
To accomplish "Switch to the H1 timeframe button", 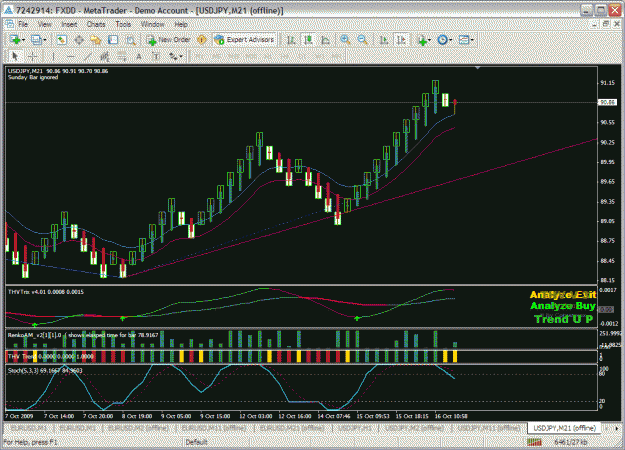I will tap(267, 56).
